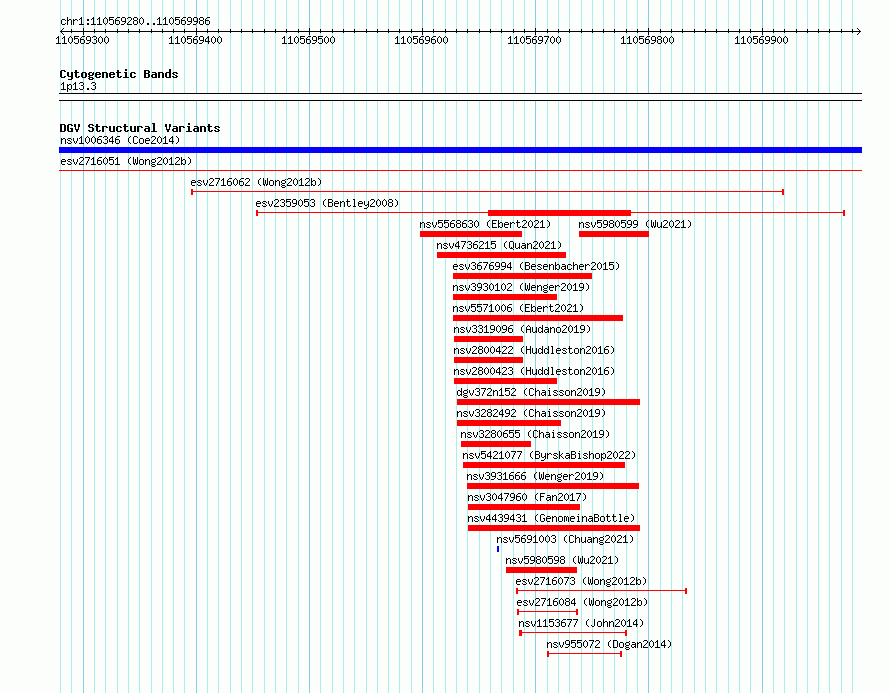The height and width of the screenshot is (693, 890).
Task: Click the red bar under nsv5568630
Action: point(471,234)
